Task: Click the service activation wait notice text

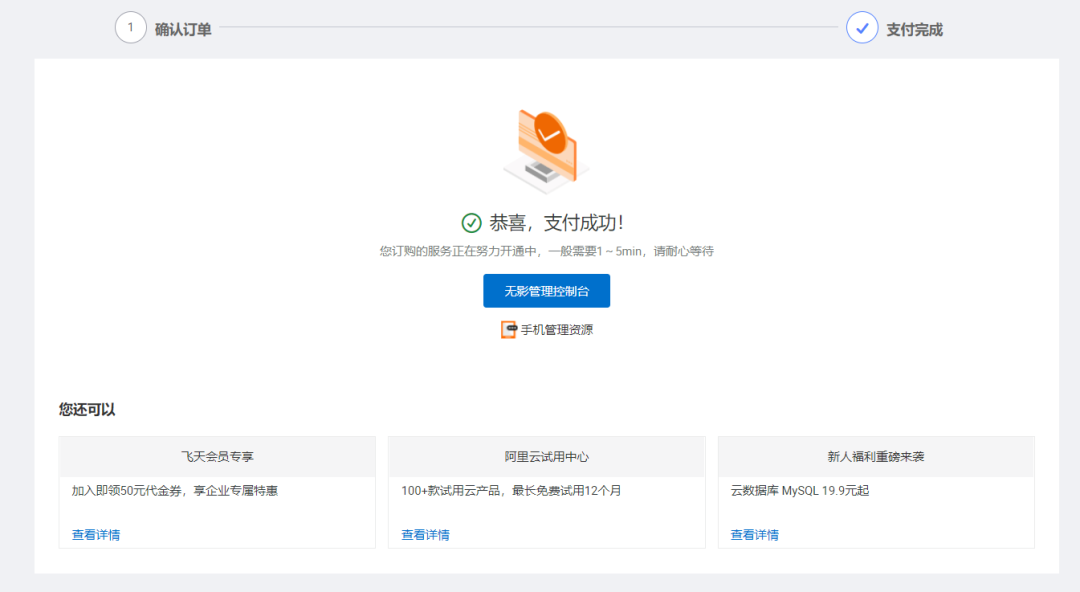Action: click(x=546, y=252)
